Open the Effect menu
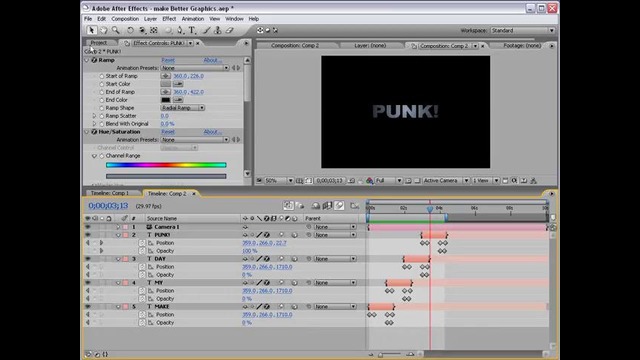The width and height of the screenshot is (640, 360). click(x=169, y=19)
